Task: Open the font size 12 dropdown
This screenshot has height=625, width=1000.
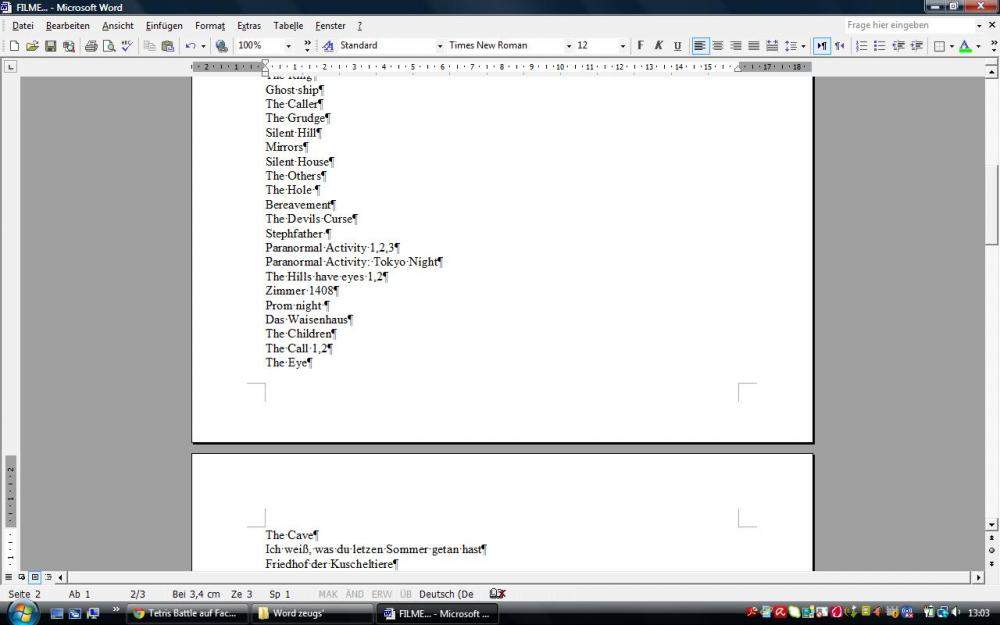Action: (x=622, y=46)
